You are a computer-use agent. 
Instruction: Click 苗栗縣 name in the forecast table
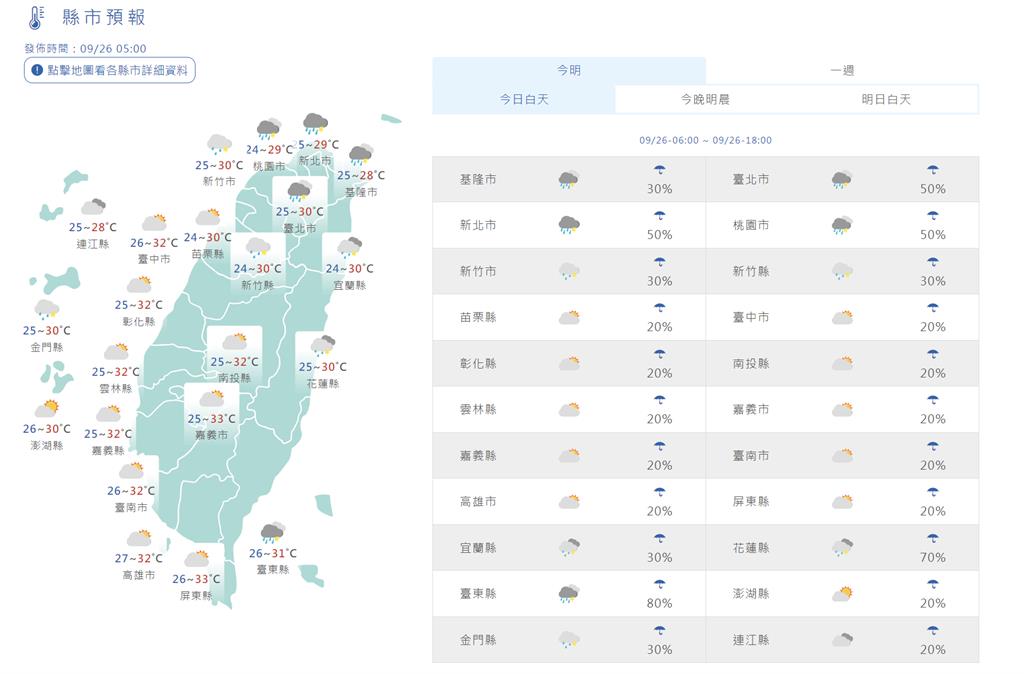coord(478,317)
